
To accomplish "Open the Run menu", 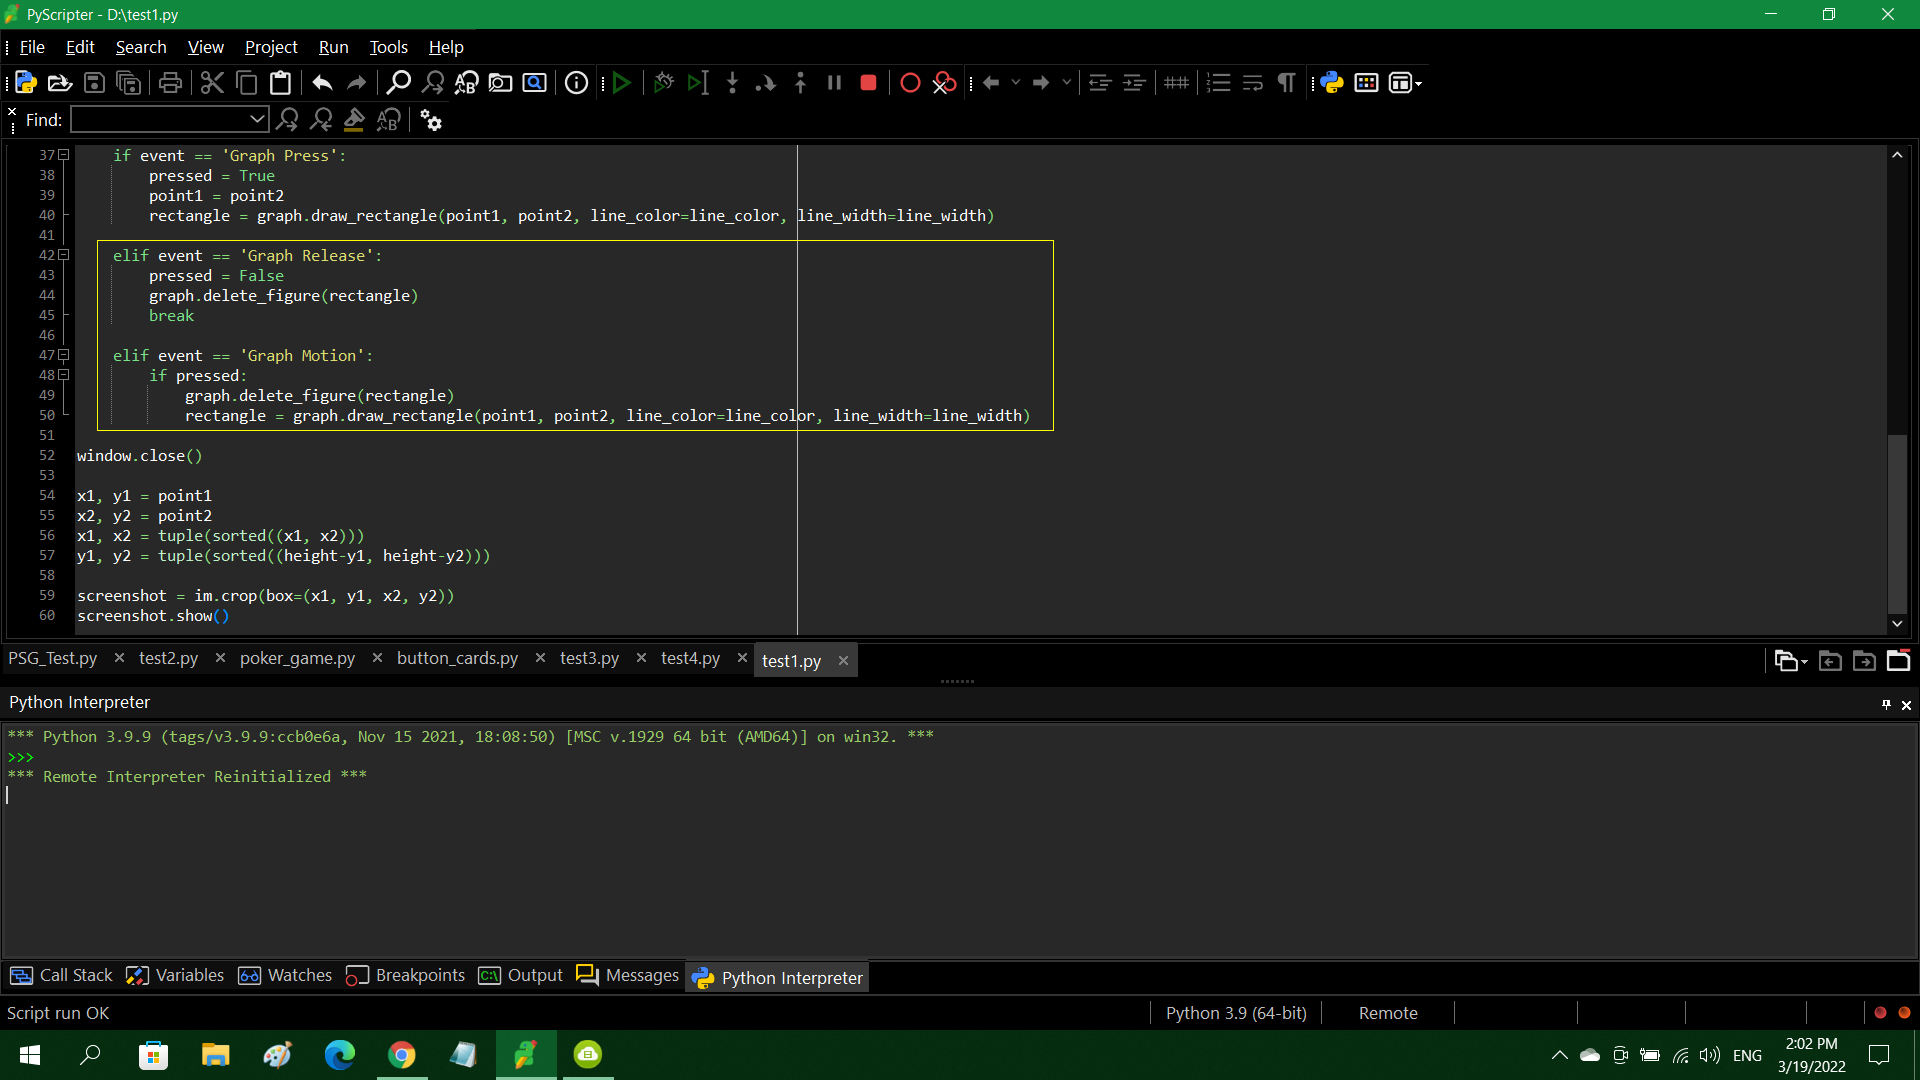I will 333,47.
